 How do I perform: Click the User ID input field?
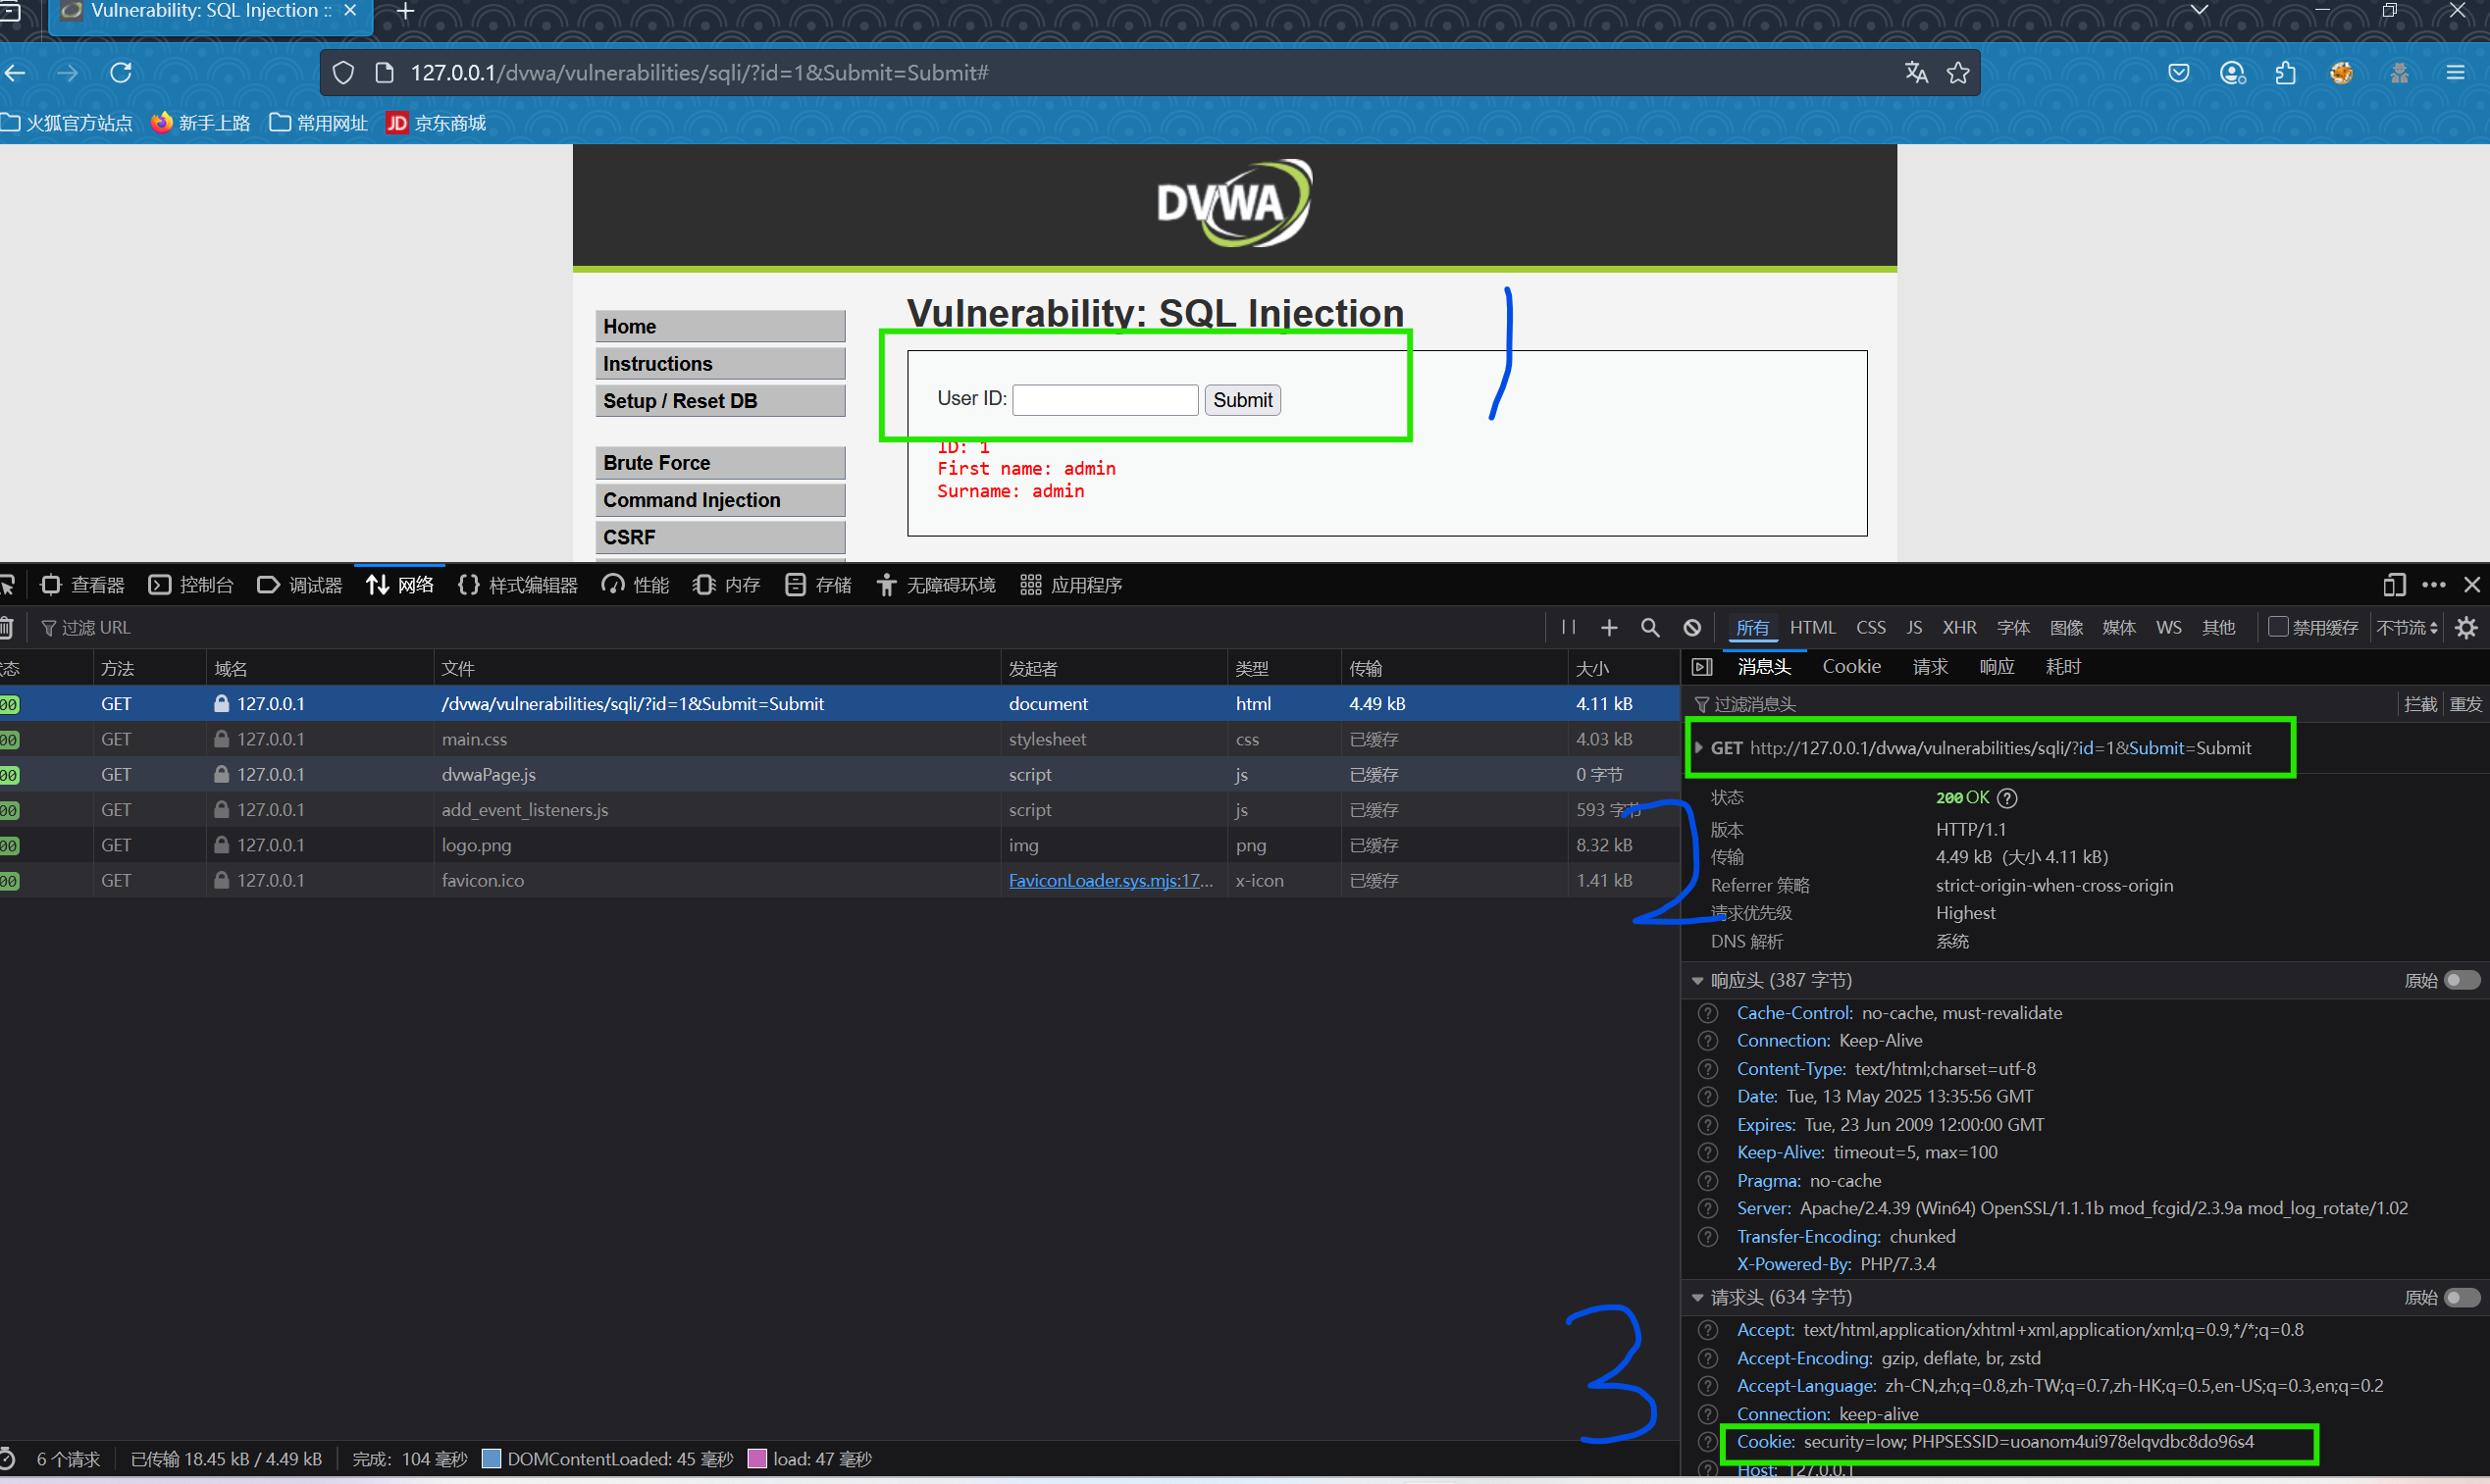(1105, 400)
